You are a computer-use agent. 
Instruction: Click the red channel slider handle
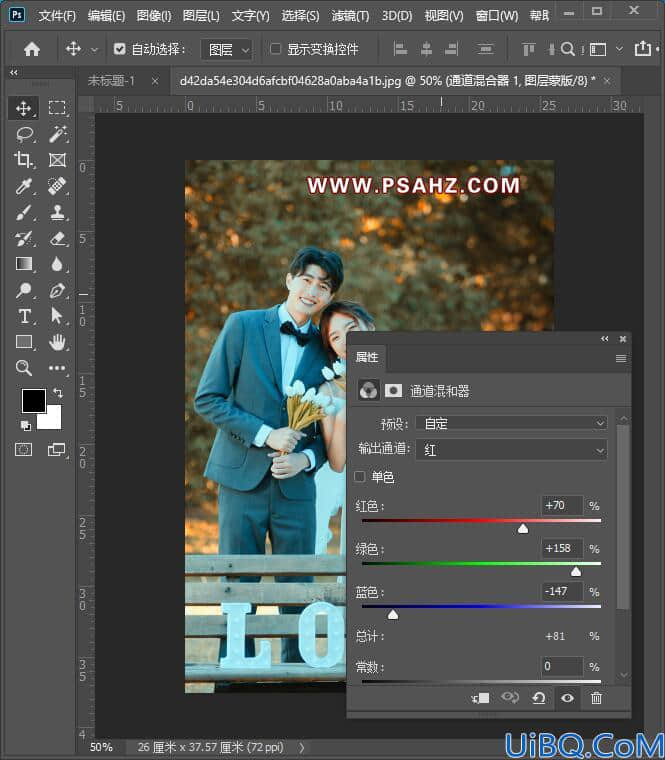(523, 528)
